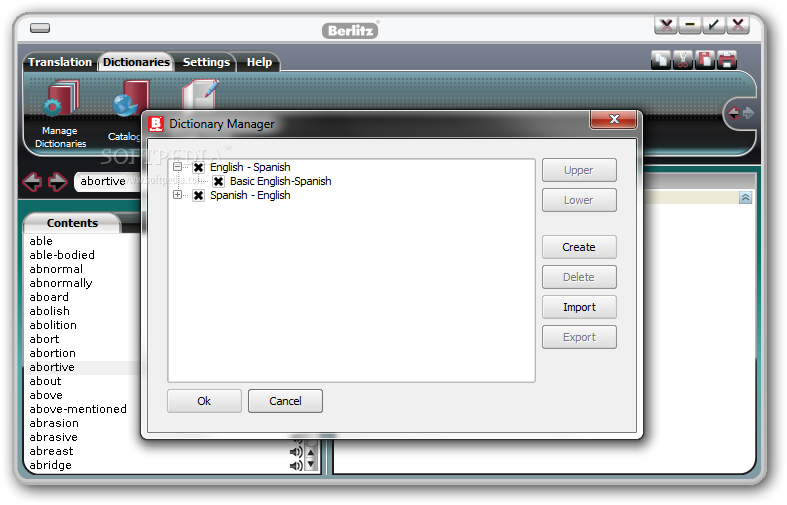
Task: Click the red printer icon
Action: pos(727,60)
